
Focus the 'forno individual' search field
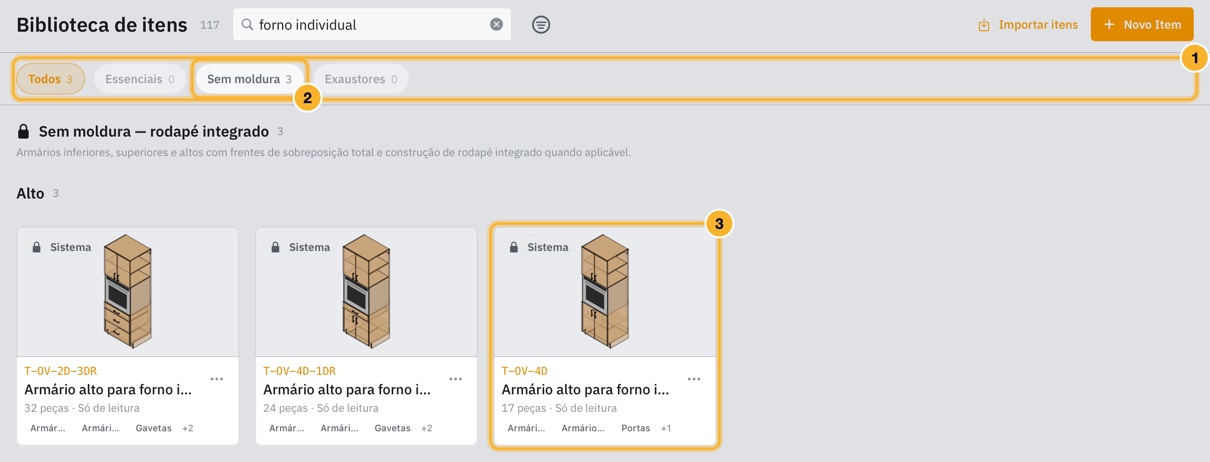click(x=372, y=24)
